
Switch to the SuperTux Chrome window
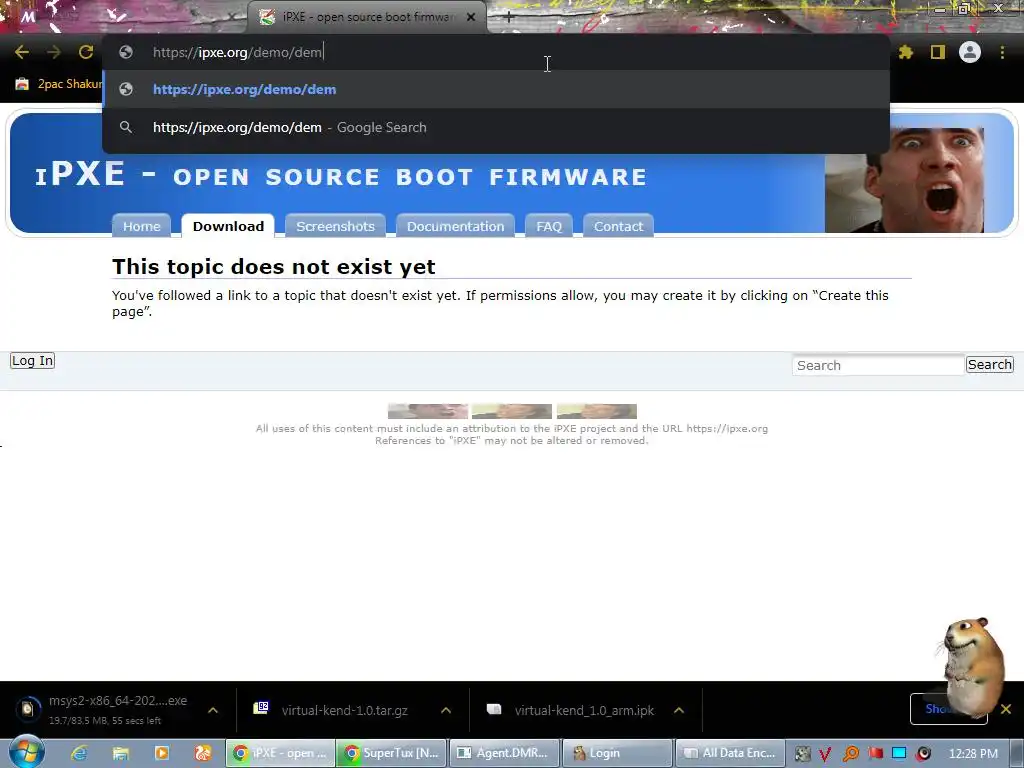pos(392,753)
